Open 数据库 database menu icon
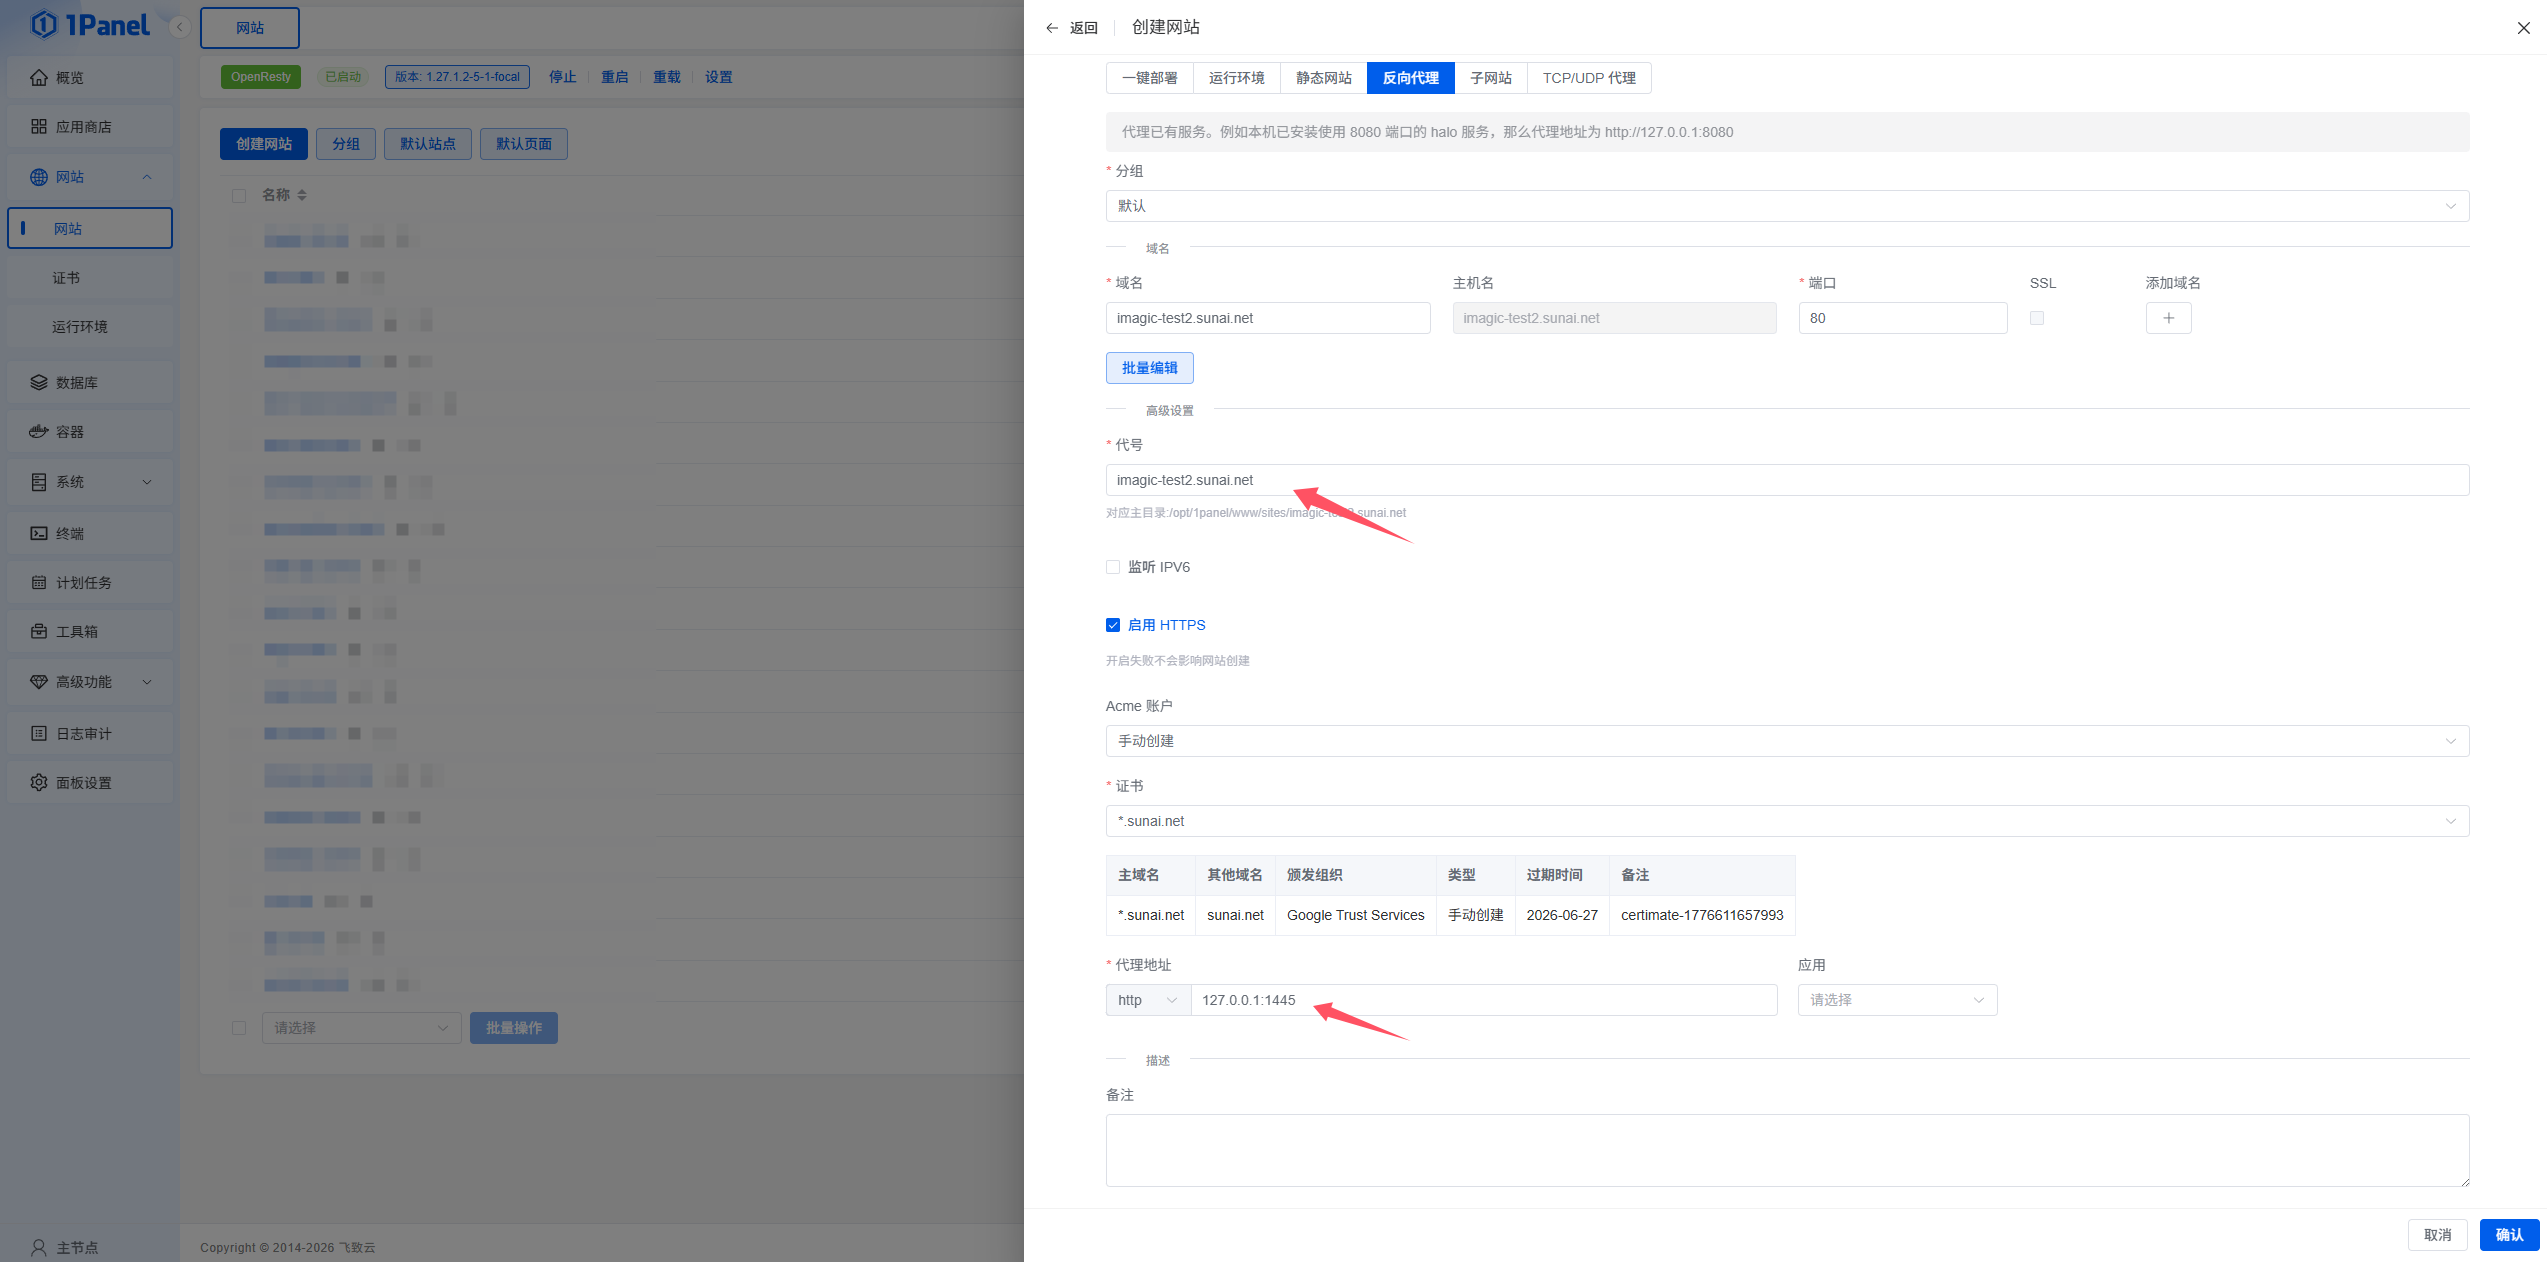2547x1262 pixels. pos(39,382)
